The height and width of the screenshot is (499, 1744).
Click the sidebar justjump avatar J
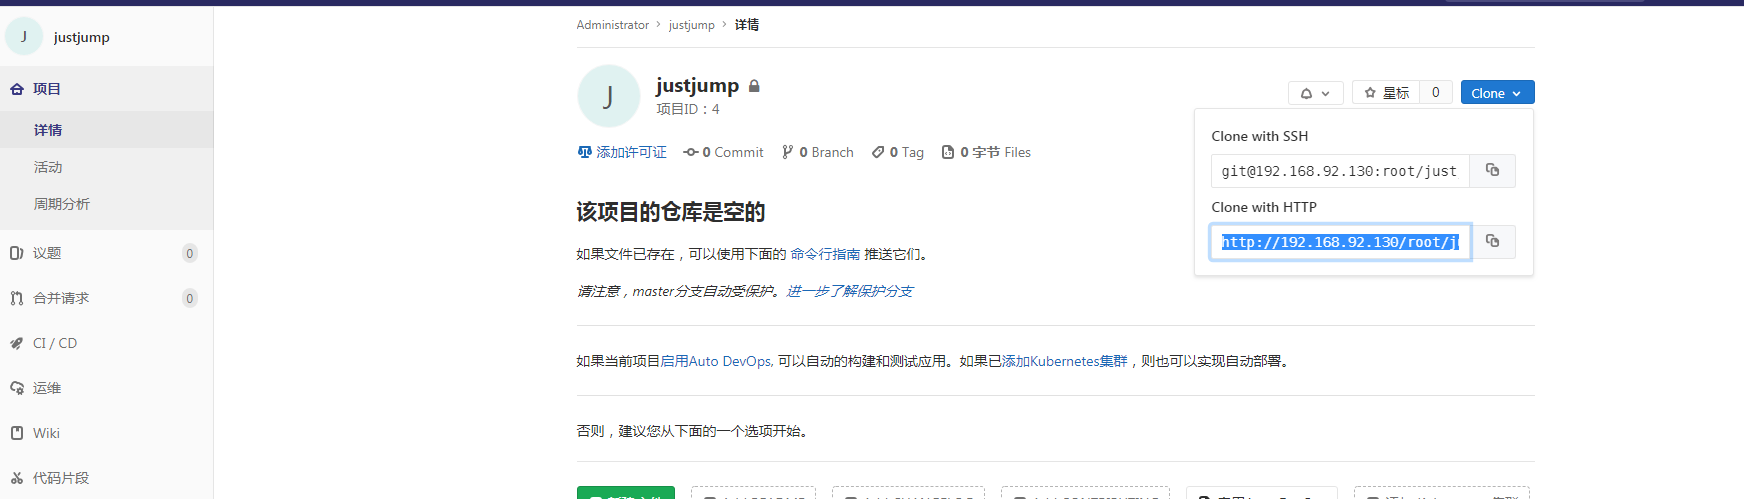(x=24, y=36)
